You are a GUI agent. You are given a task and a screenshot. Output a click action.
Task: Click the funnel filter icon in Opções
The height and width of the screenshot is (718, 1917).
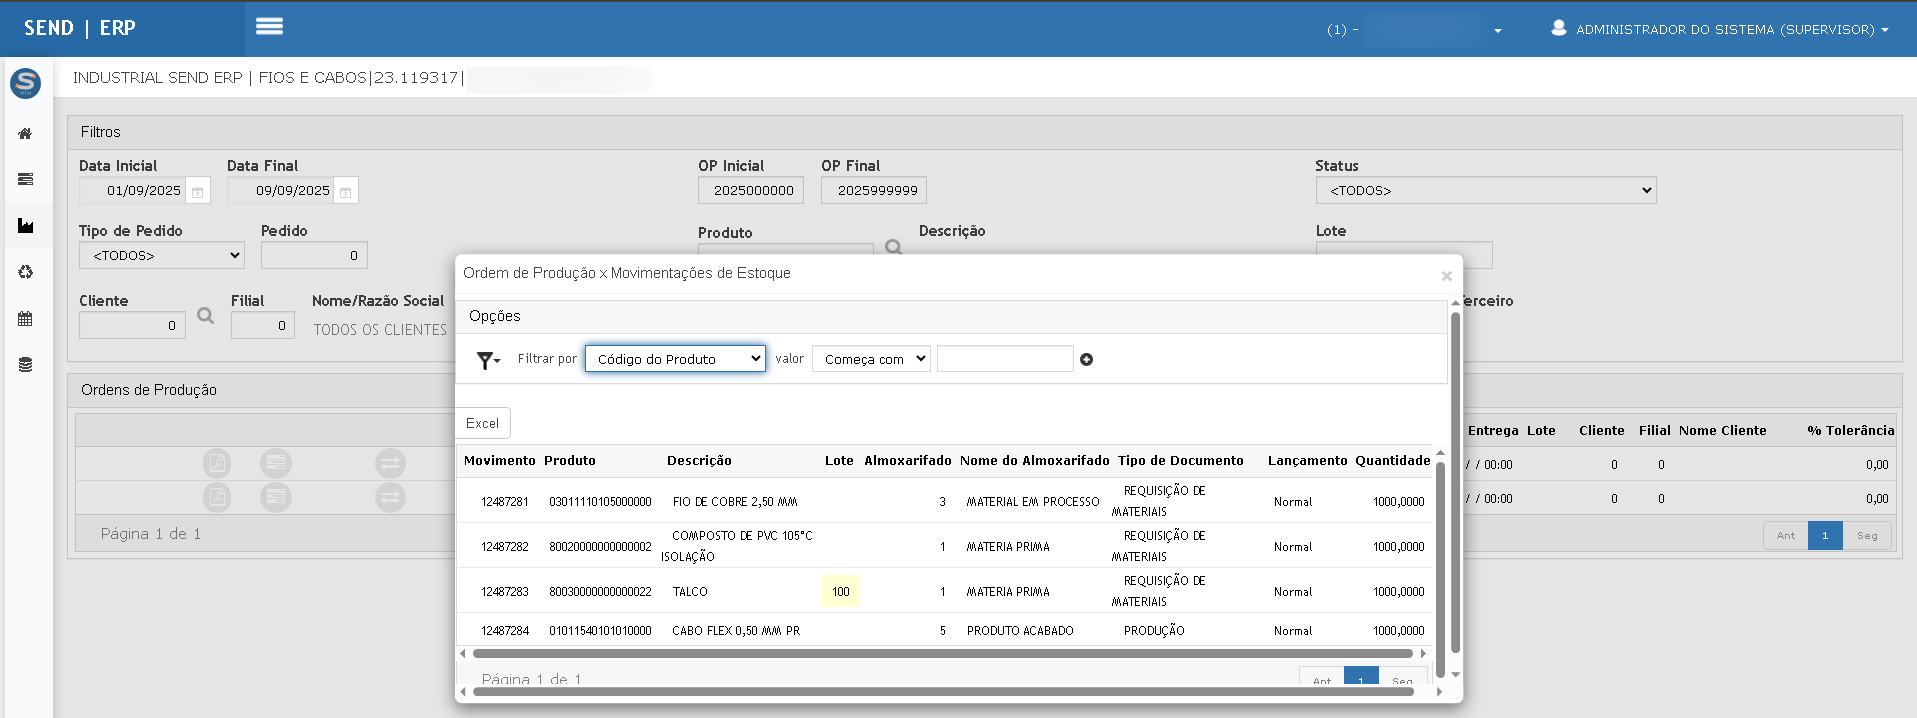pyautogui.click(x=487, y=360)
